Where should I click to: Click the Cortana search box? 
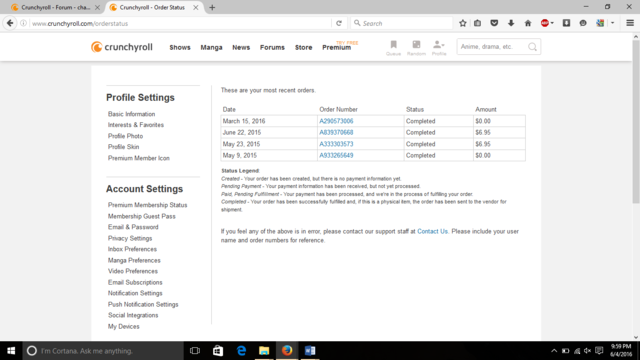click(x=103, y=351)
